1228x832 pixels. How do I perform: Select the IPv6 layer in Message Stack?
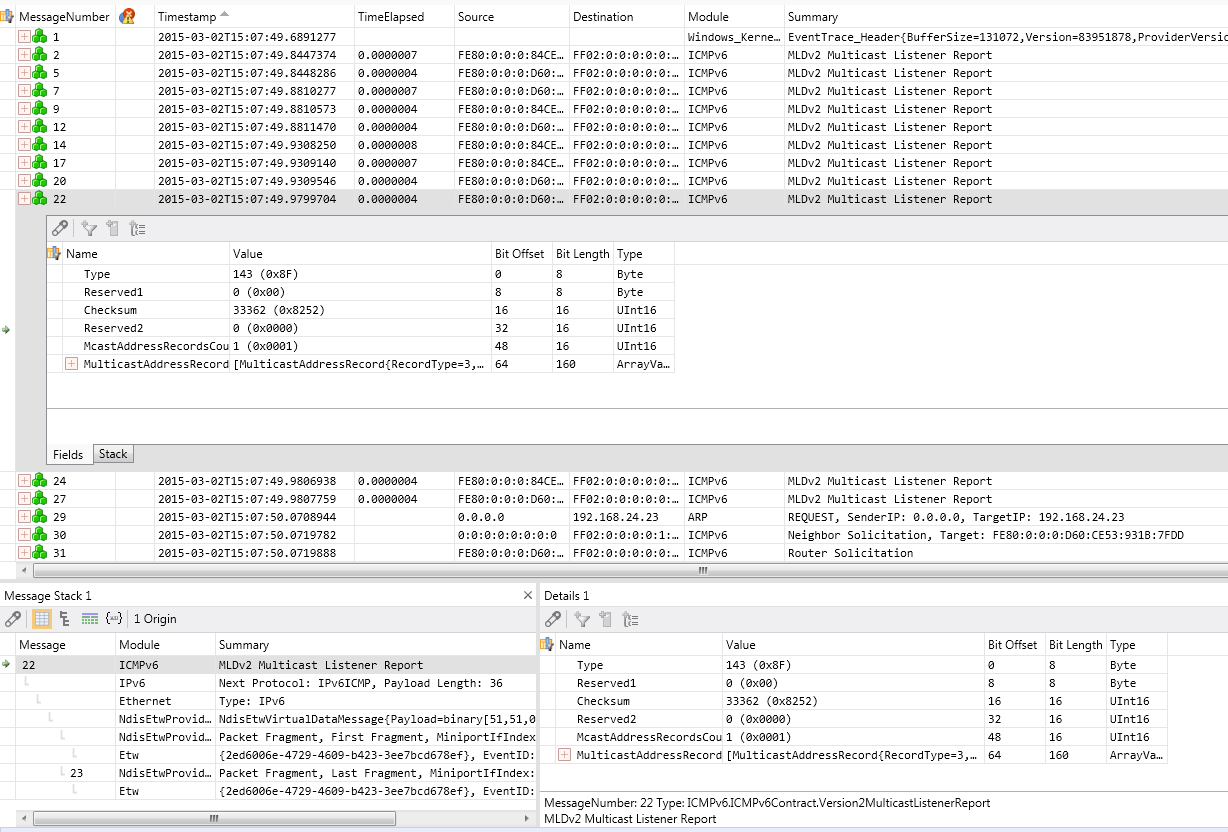coord(268,683)
